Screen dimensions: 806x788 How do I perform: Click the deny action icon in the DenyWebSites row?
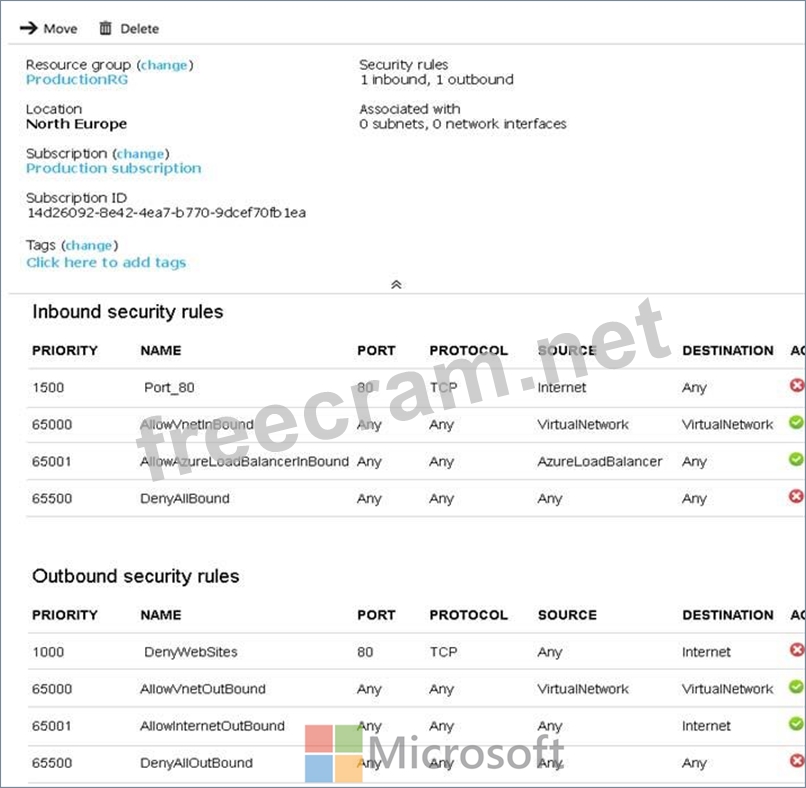(x=796, y=650)
